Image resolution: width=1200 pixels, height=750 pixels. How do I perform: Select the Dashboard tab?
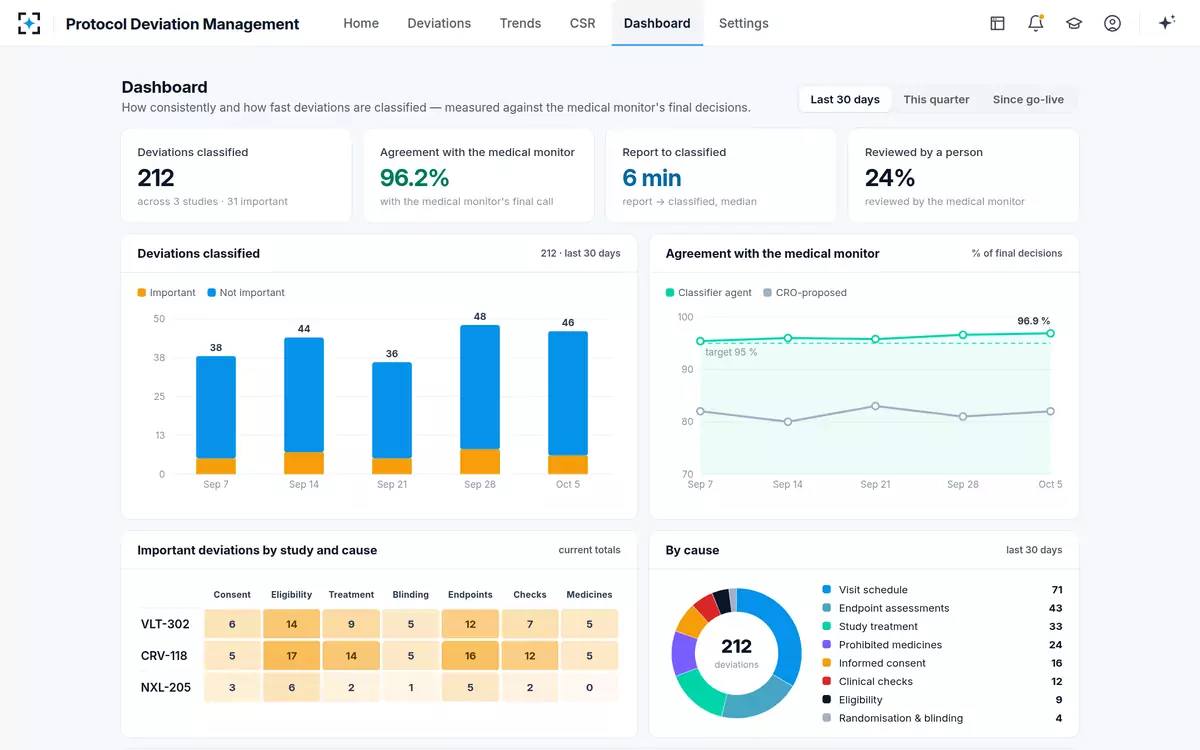[657, 23]
